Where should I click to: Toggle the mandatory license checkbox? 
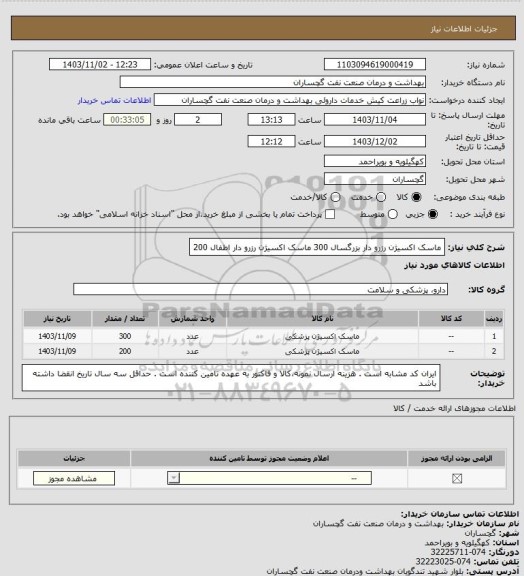click(457, 478)
